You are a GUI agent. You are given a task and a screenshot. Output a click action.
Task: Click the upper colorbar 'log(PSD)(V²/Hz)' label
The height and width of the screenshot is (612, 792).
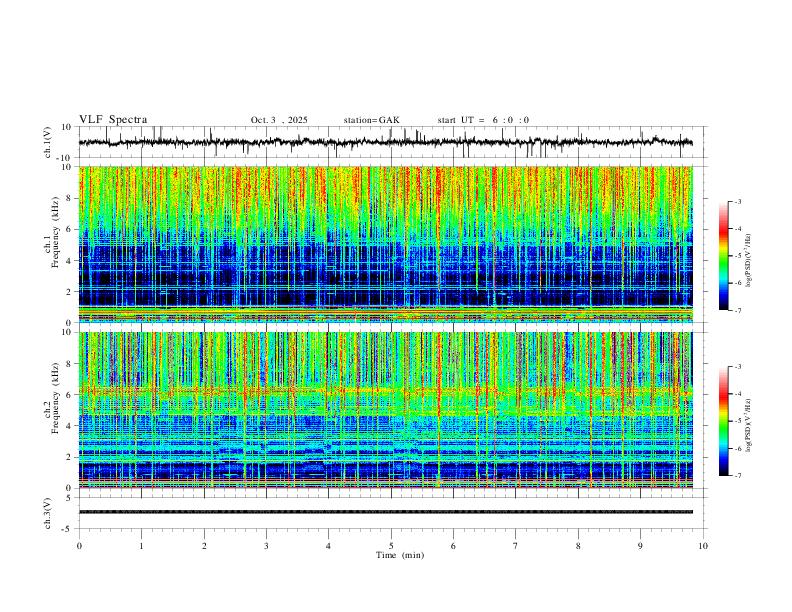(x=749, y=260)
